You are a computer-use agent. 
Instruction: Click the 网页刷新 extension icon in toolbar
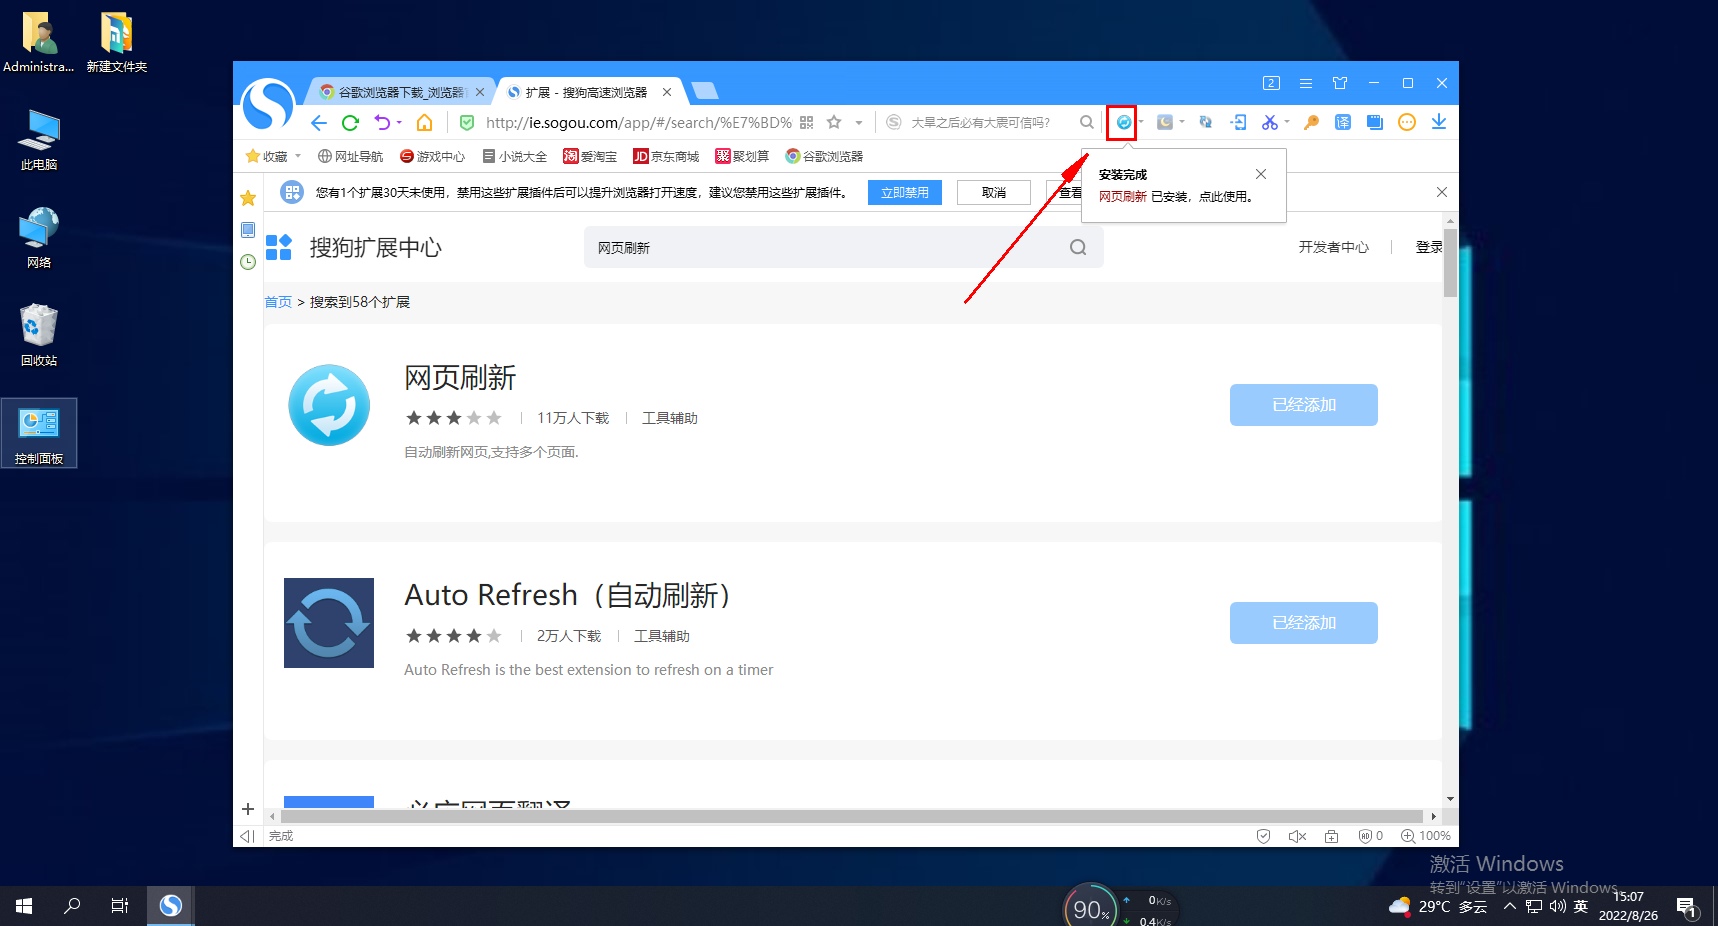coord(1124,122)
